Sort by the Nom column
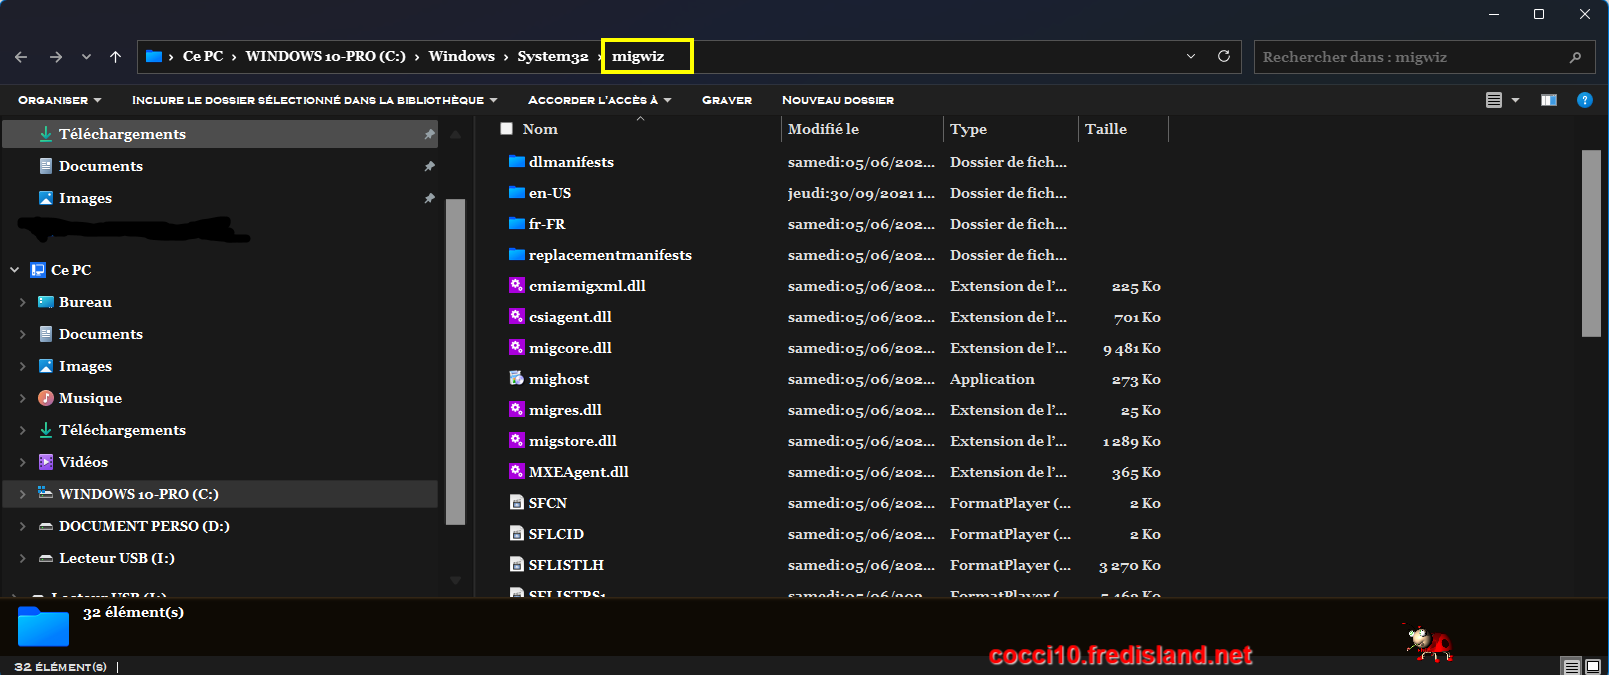The width and height of the screenshot is (1609, 675). (540, 129)
